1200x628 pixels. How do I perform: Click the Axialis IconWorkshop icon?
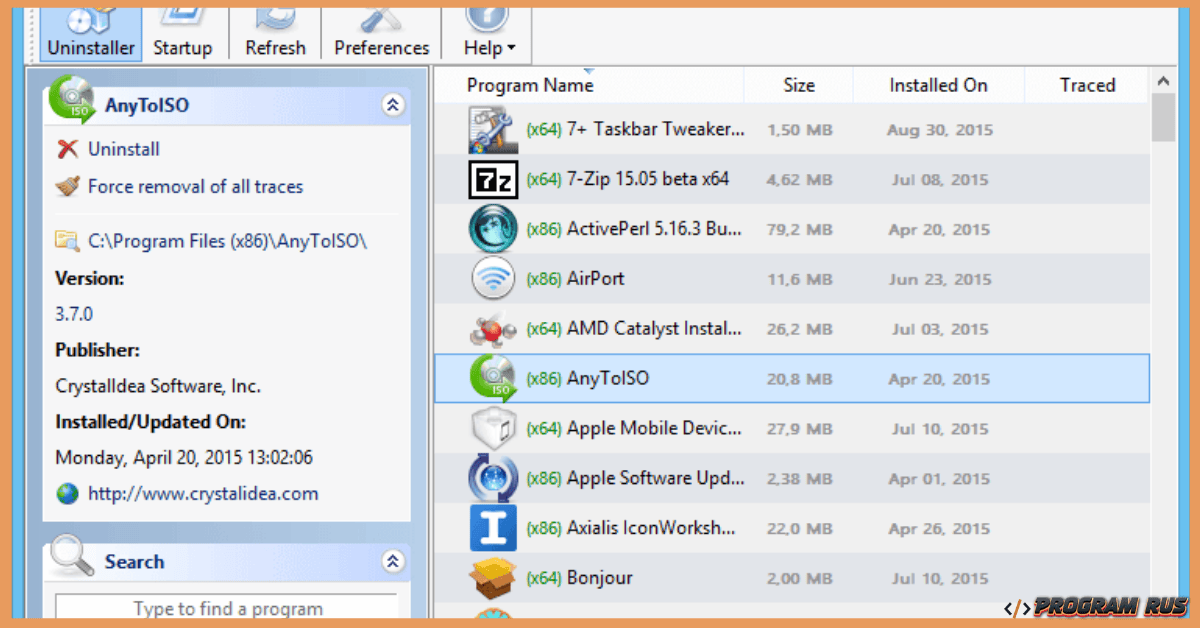pos(493,528)
